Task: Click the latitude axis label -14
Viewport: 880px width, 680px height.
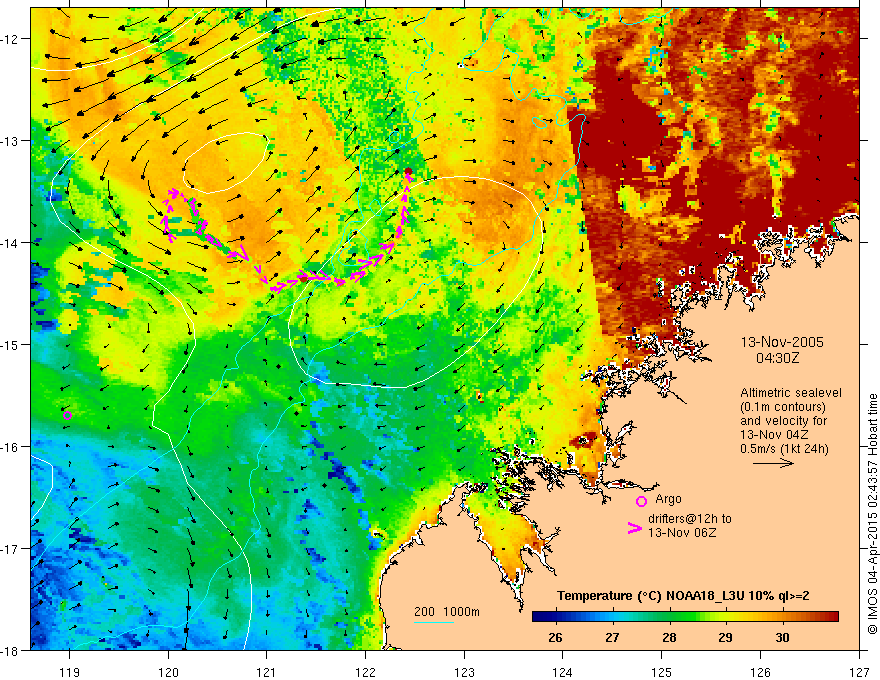Action: click(x=11, y=243)
